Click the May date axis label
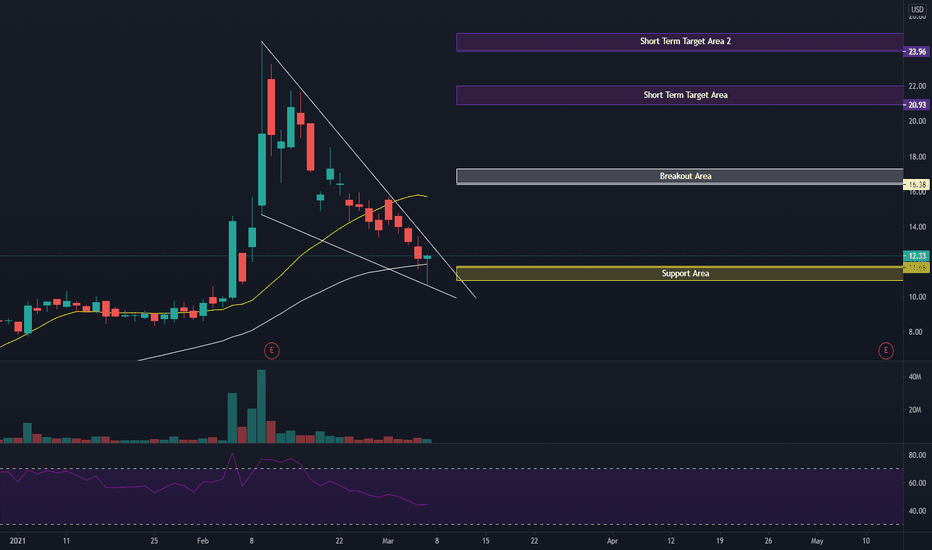 817,541
